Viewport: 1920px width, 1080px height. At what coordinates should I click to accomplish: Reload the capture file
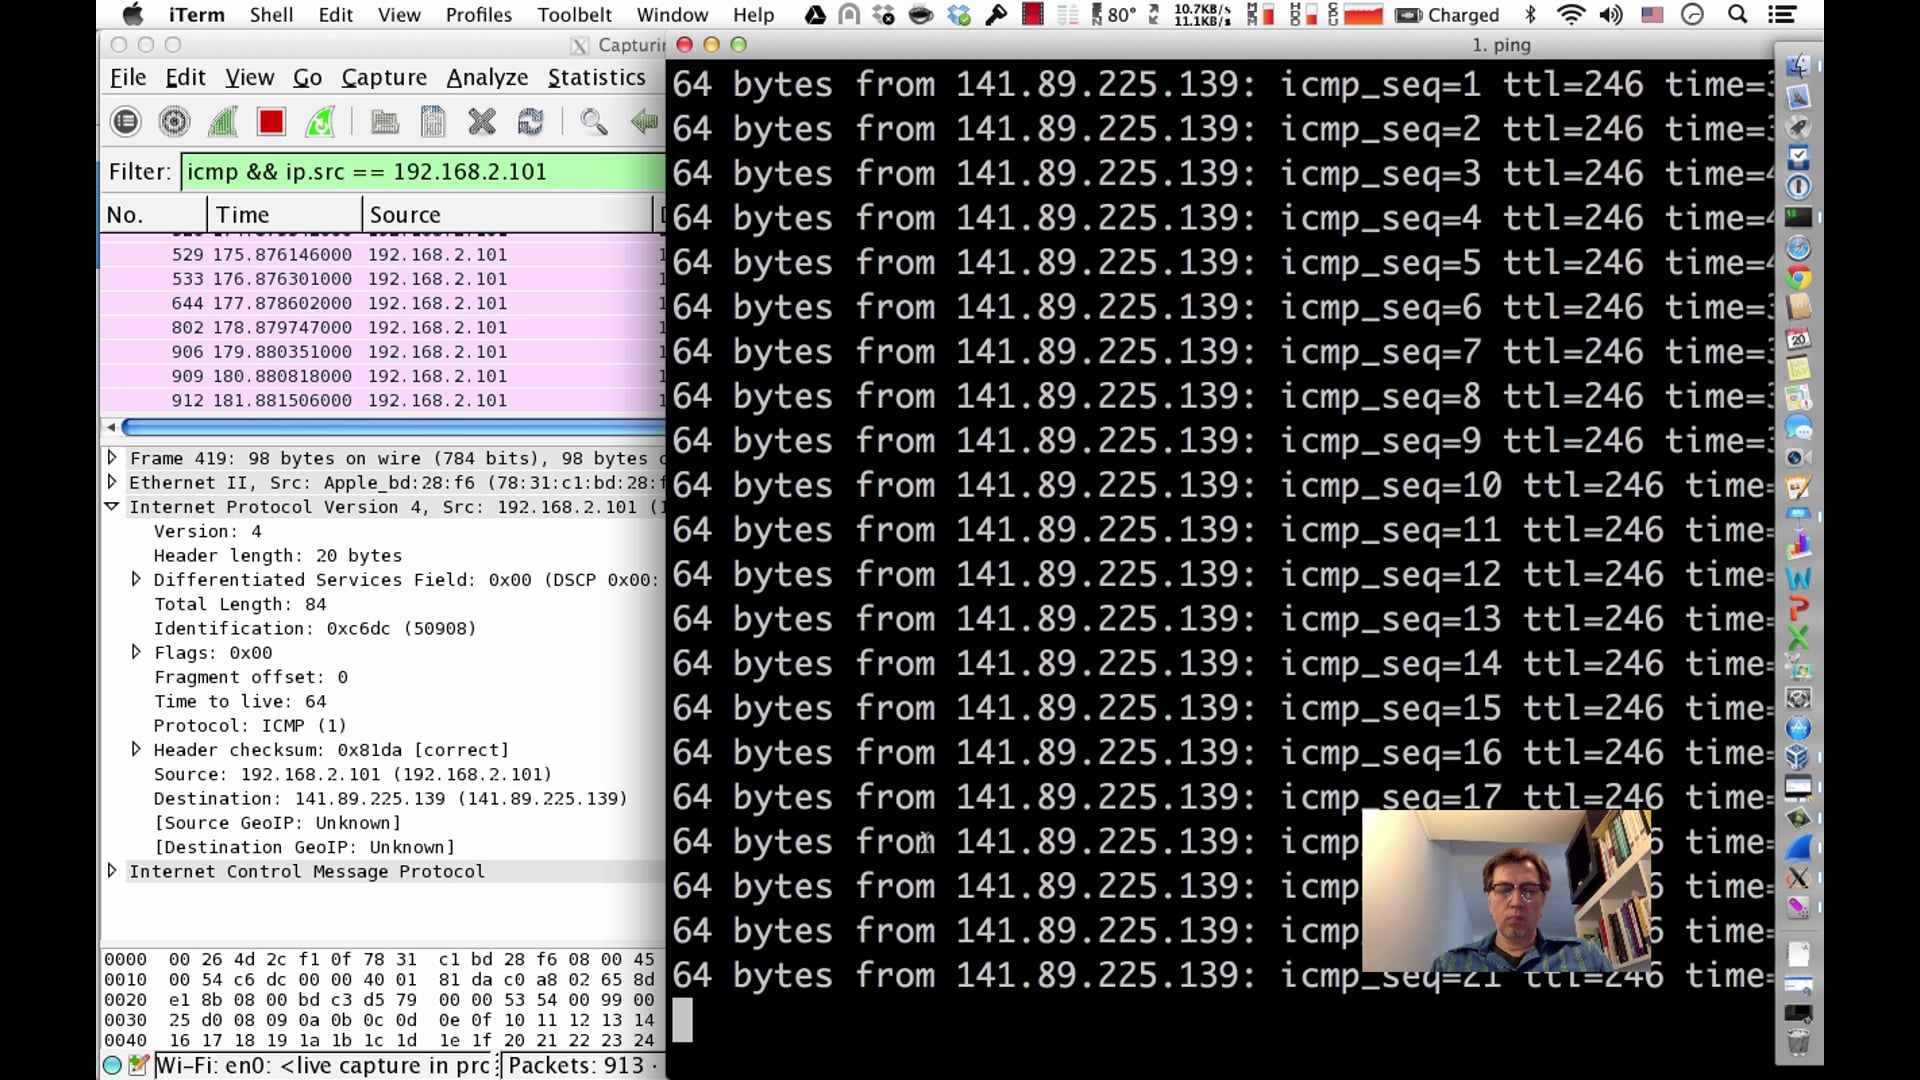click(x=531, y=121)
